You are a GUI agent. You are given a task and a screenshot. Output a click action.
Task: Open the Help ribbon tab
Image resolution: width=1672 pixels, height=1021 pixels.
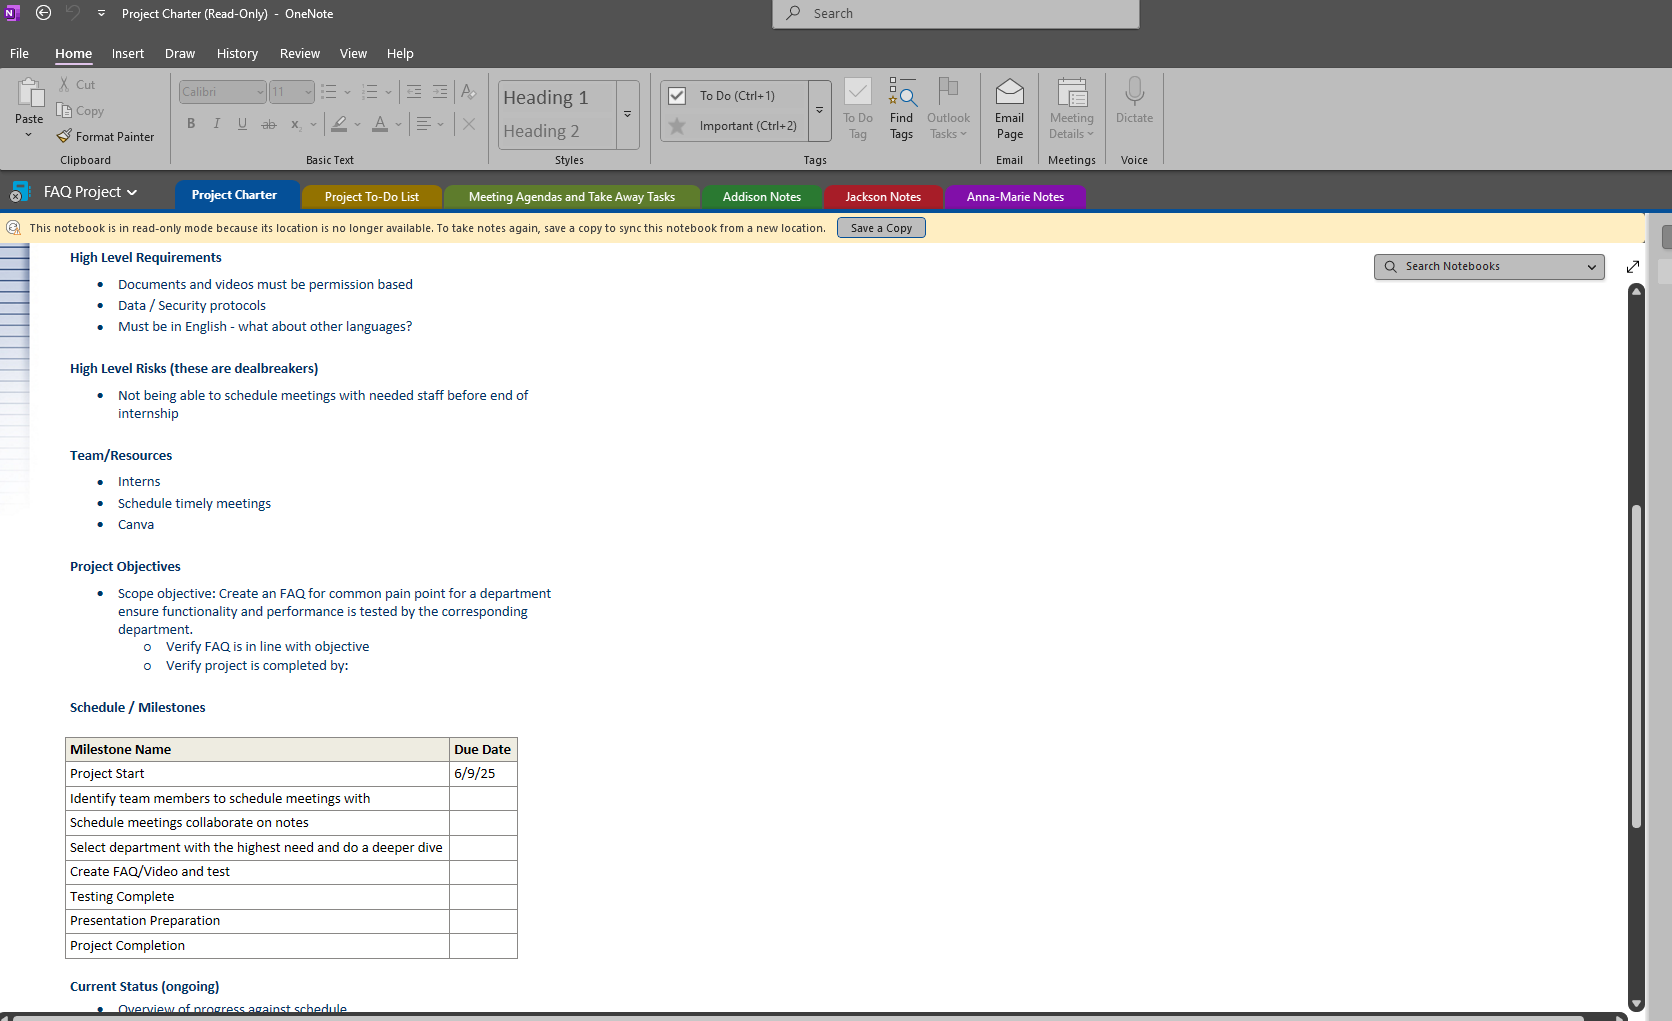400,54
